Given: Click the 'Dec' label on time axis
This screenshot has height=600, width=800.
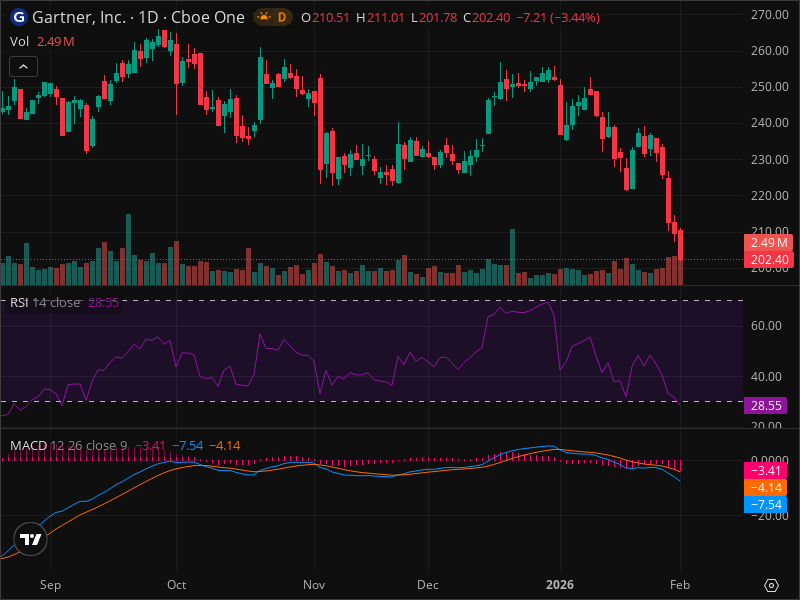Looking at the screenshot, I should coord(428,585).
